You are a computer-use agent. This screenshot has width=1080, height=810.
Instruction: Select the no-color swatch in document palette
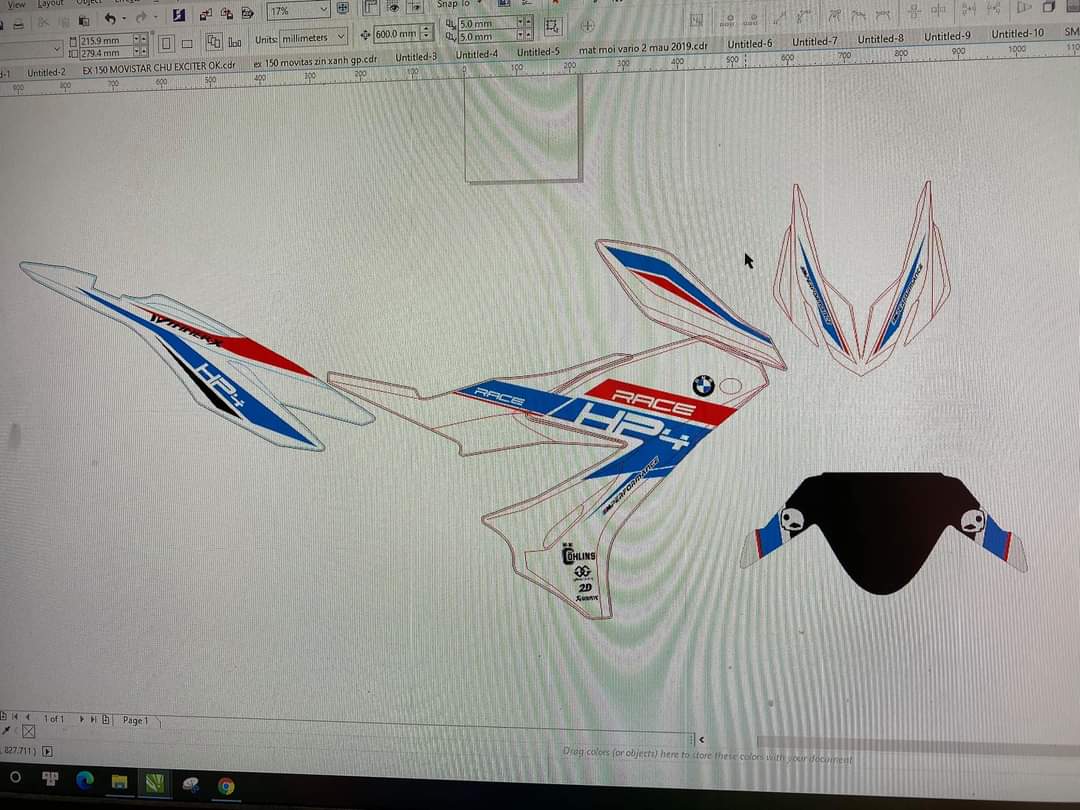click(29, 731)
